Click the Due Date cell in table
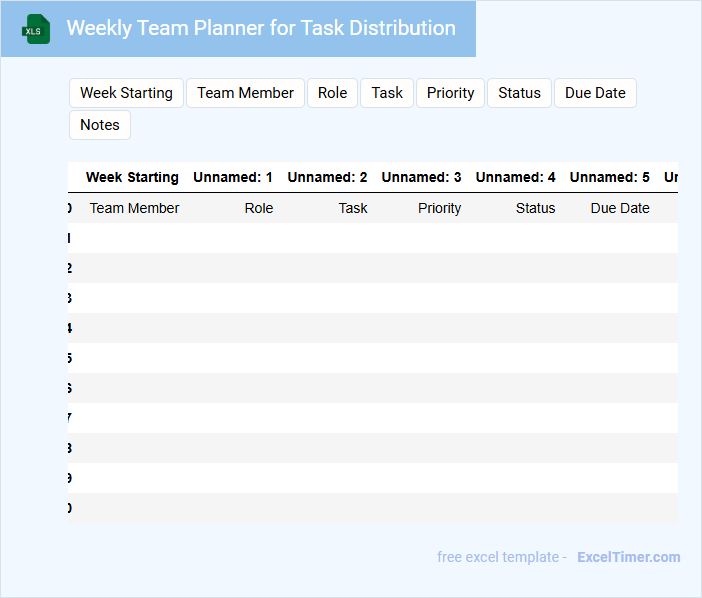 [620, 208]
